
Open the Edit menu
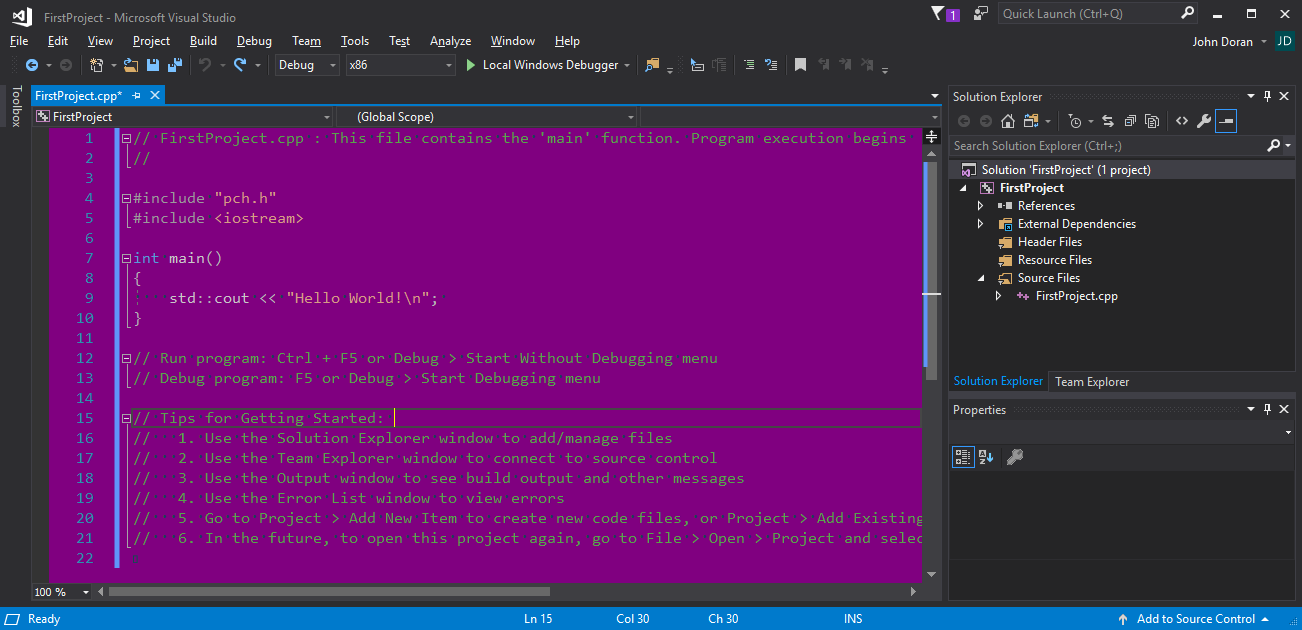tap(58, 41)
